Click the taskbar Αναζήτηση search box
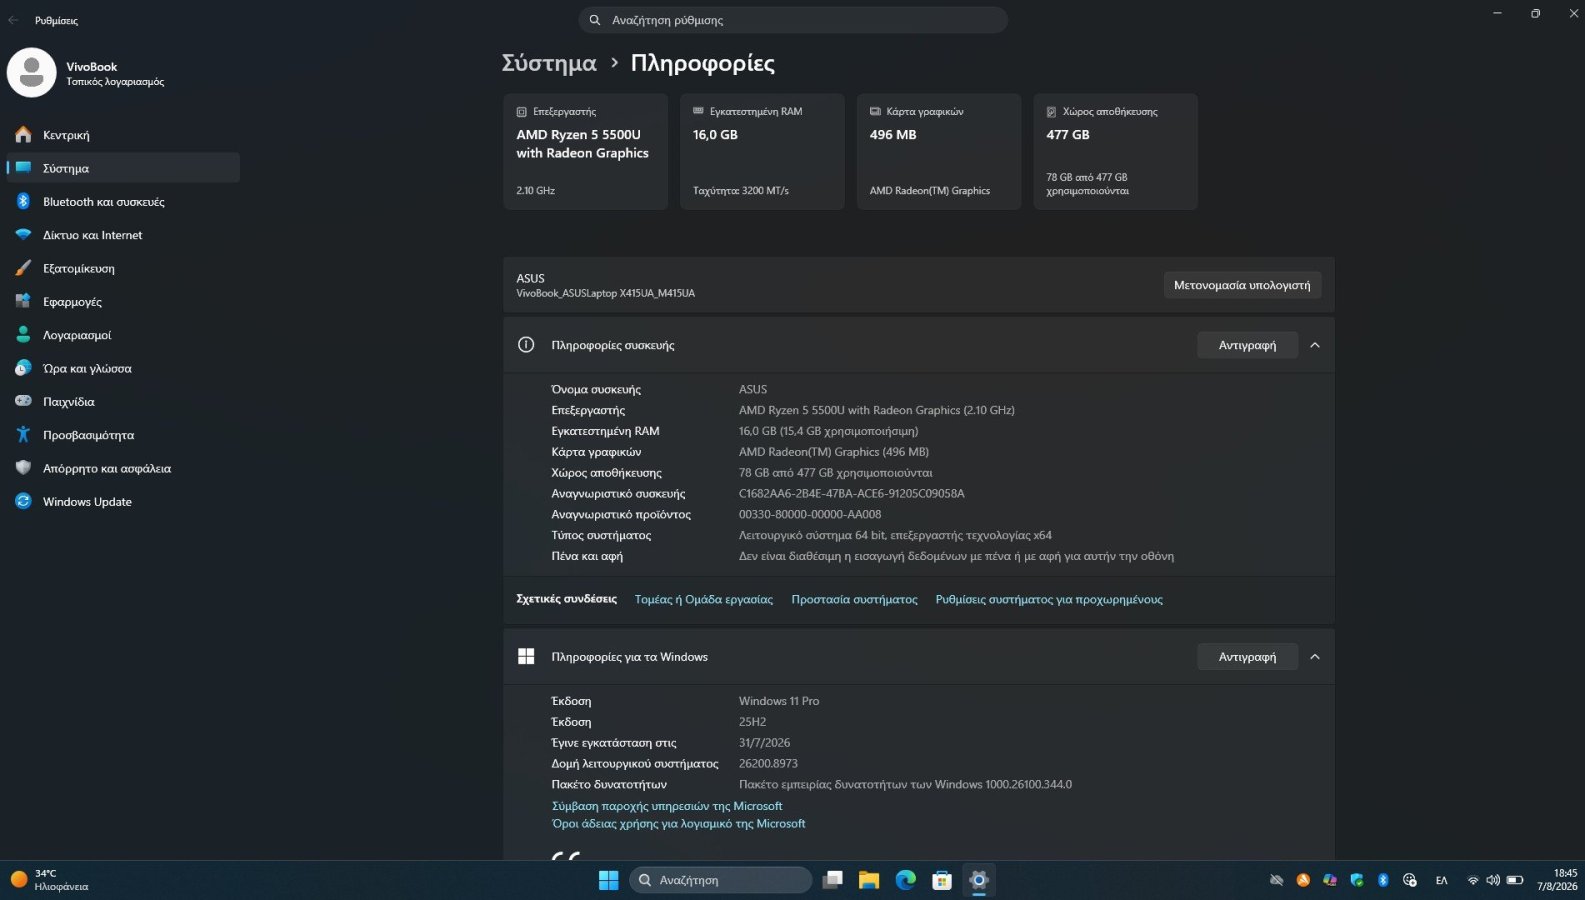1585x900 pixels. 720,880
